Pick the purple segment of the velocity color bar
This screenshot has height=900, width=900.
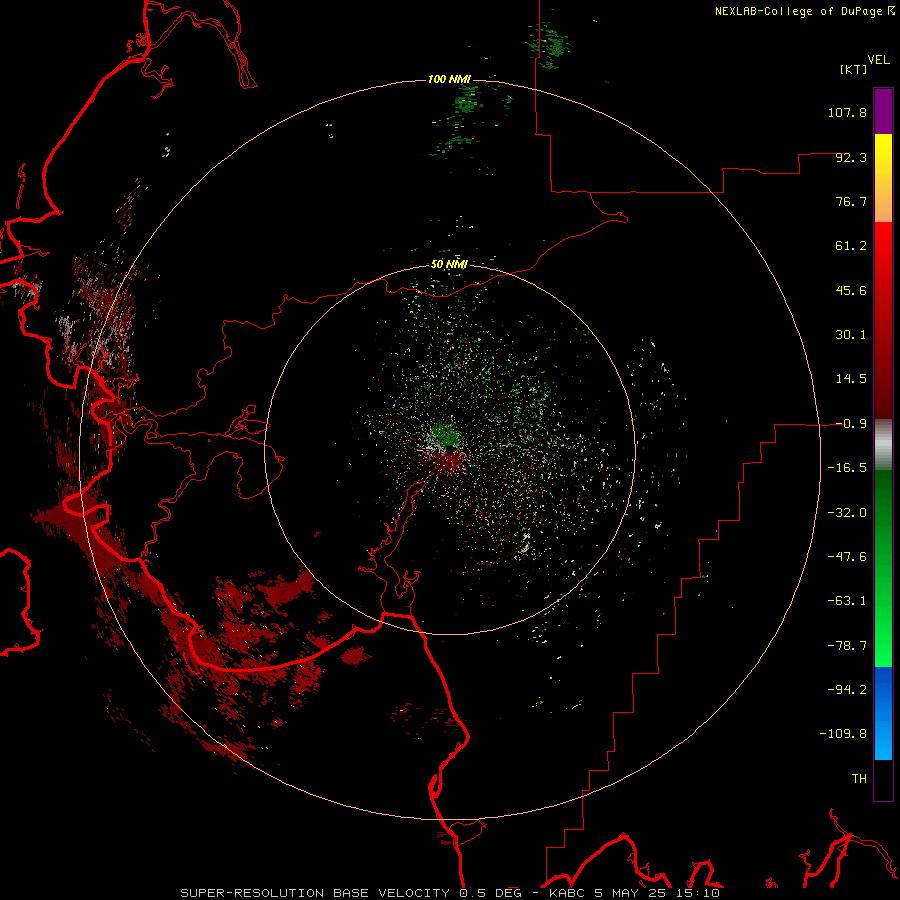(x=883, y=111)
